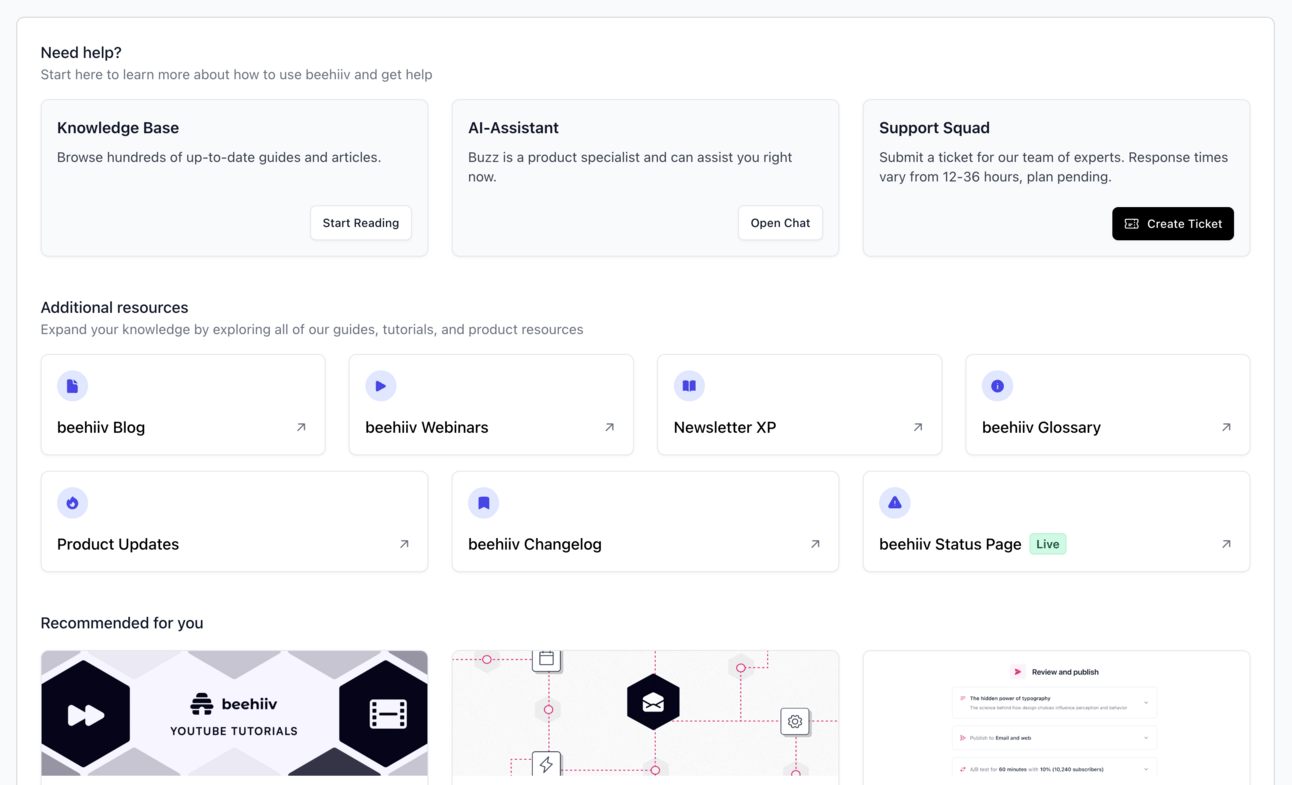Image resolution: width=1292 pixels, height=785 pixels.
Task: Select the beehiiv Blog title
Action: point(101,427)
